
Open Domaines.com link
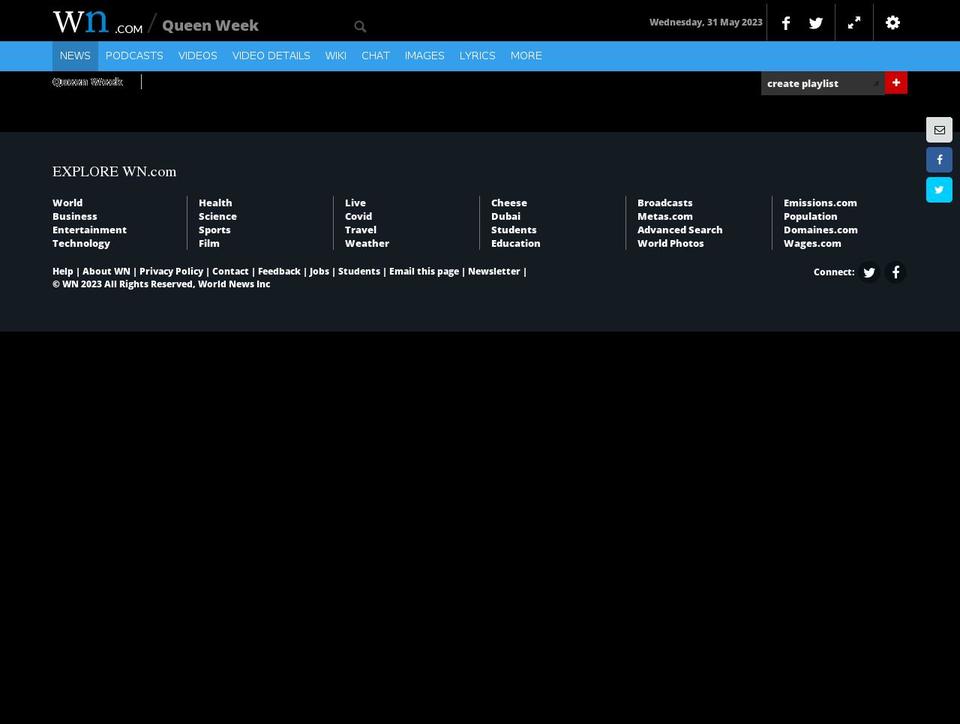click(x=820, y=230)
